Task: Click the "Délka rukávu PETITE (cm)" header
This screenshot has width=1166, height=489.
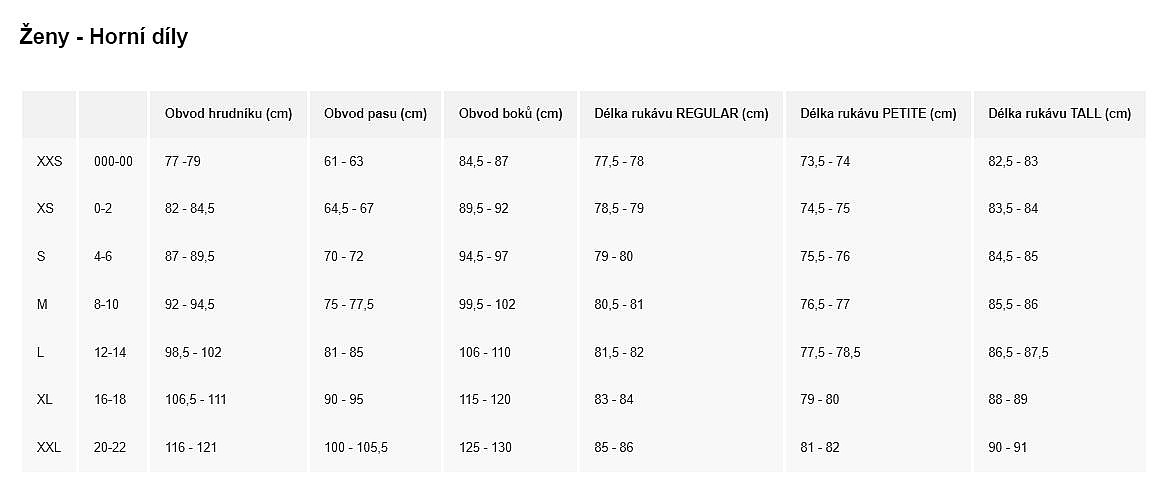Action: click(878, 114)
